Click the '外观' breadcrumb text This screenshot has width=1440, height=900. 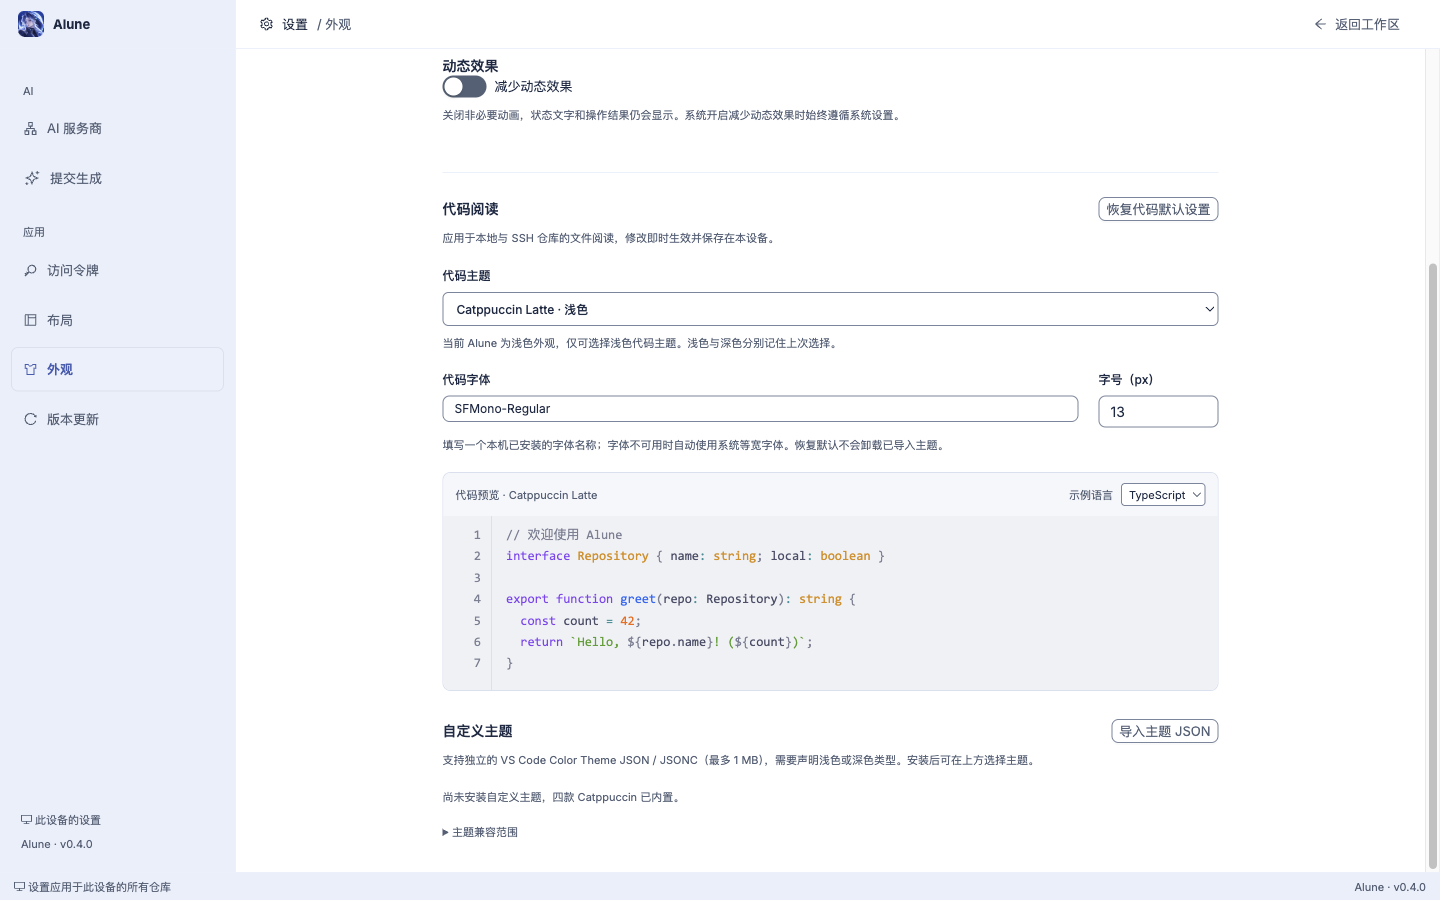(338, 24)
